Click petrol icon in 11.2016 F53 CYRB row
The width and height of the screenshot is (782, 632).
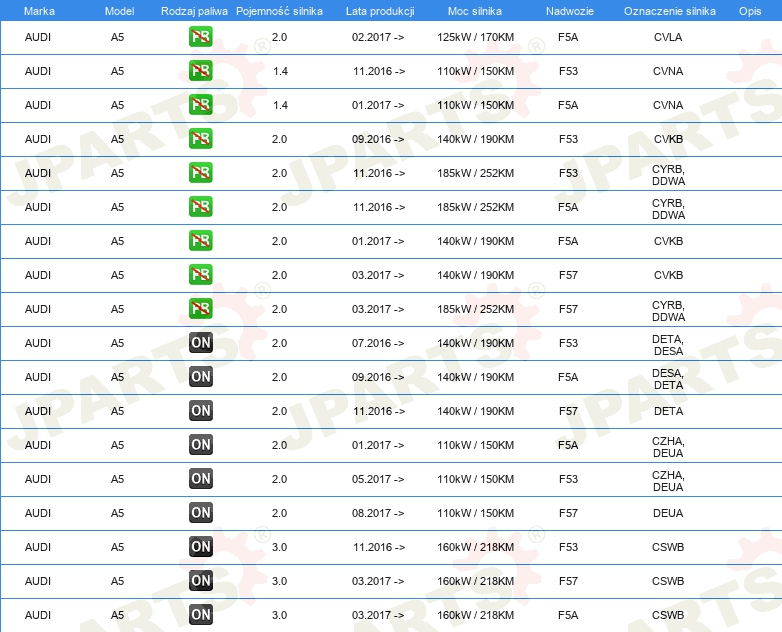[x=200, y=173]
